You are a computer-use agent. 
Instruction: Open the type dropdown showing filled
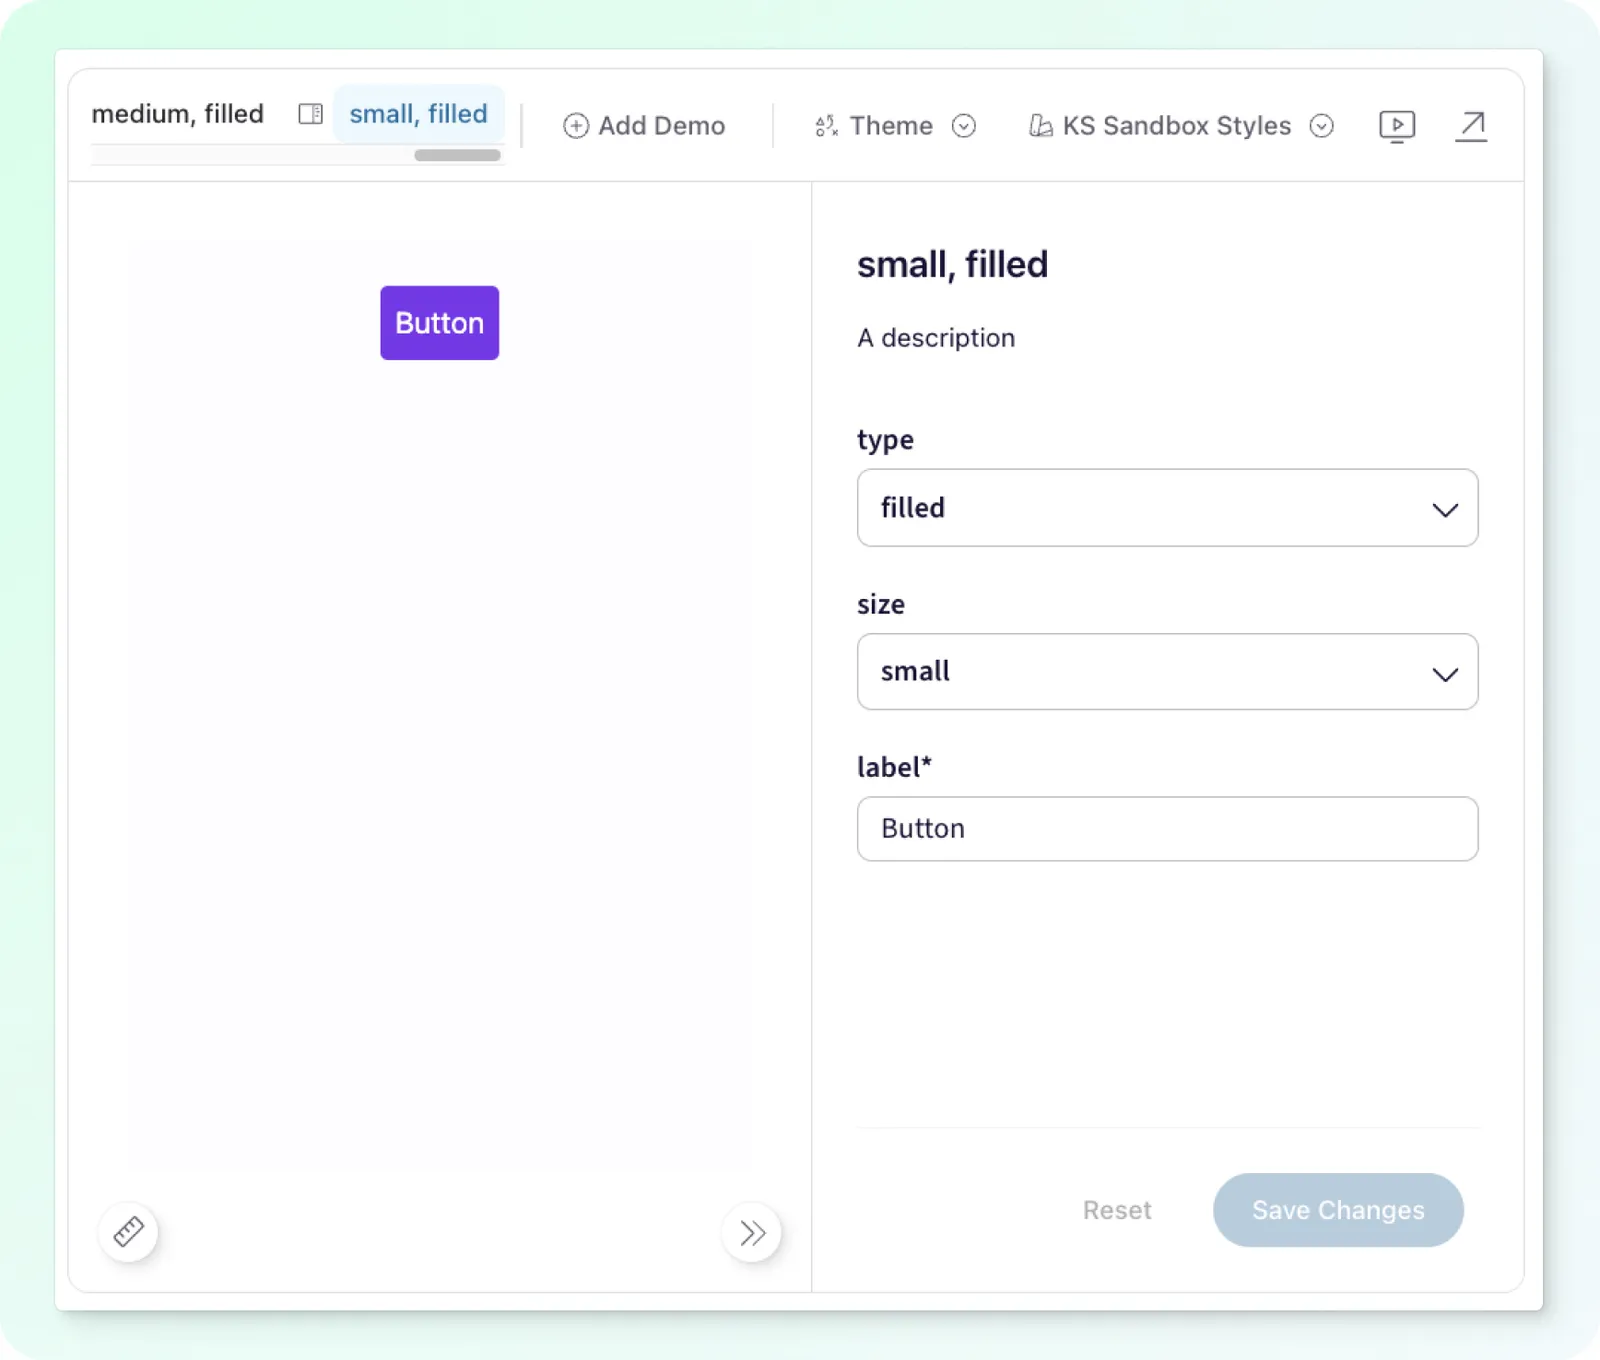click(x=1167, y=508)
